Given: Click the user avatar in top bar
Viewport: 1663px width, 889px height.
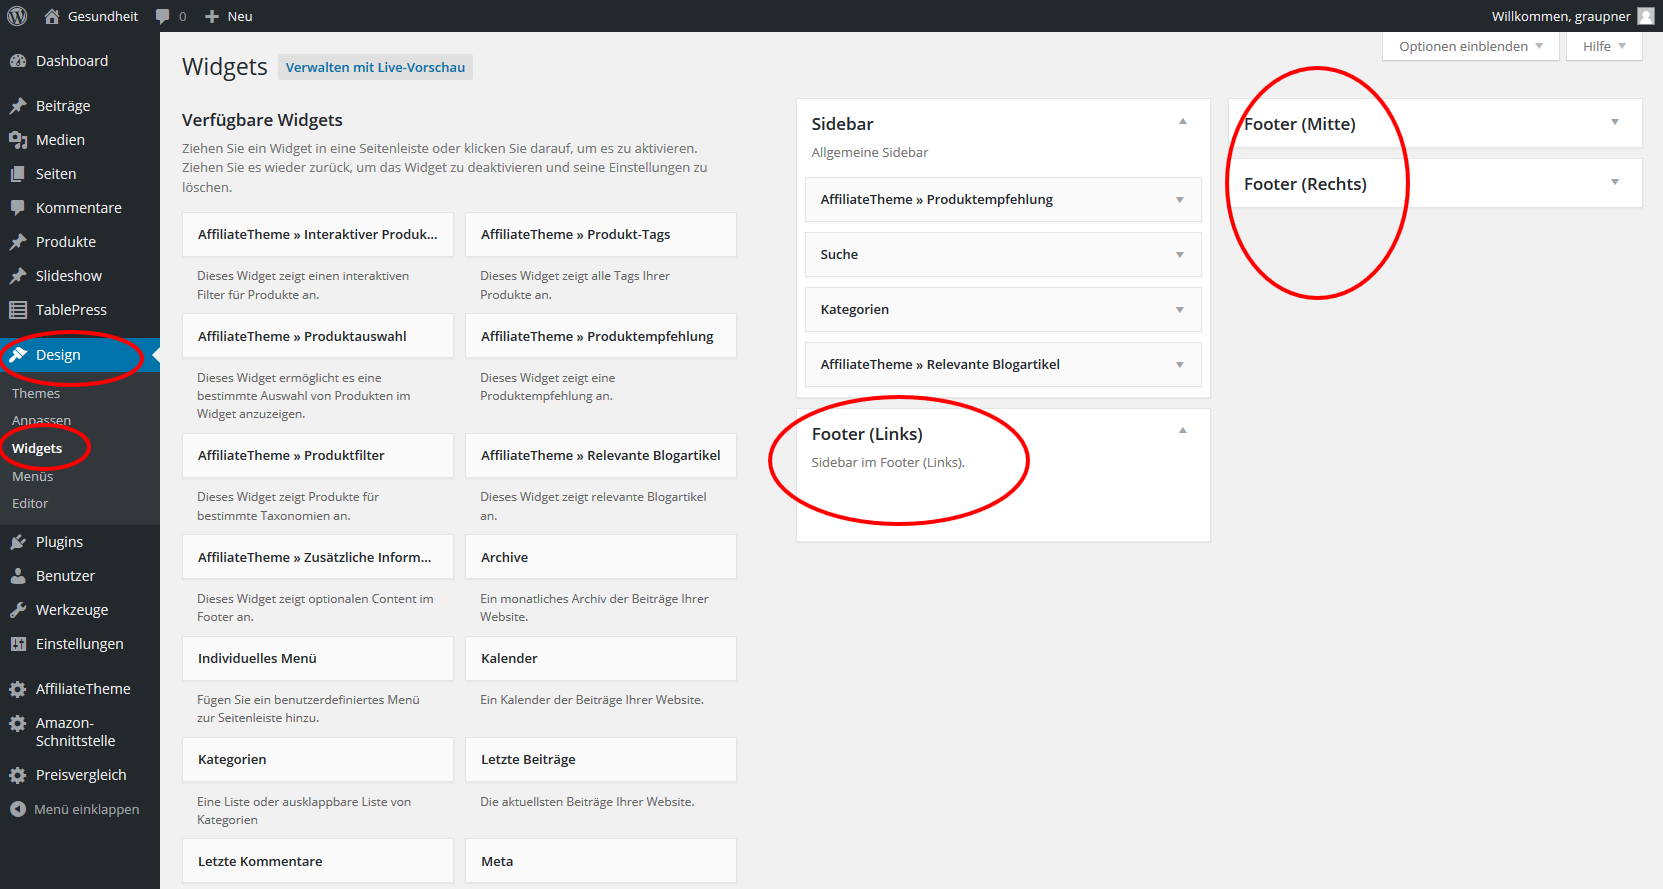Looking at the screenshot, I should point(1645,16).
